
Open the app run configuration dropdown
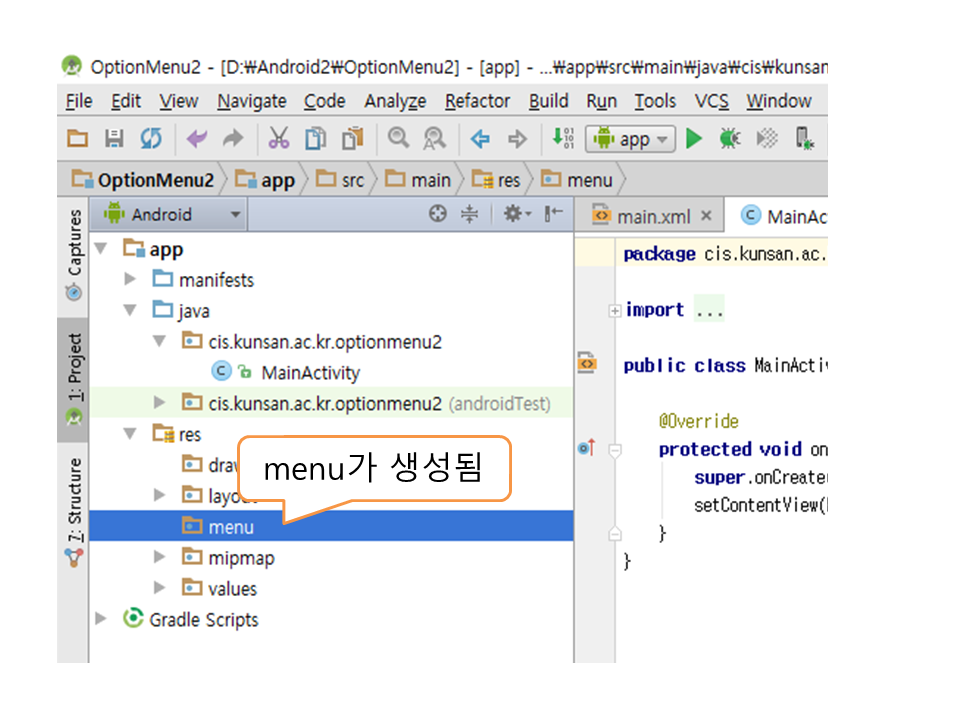(632, 140)
